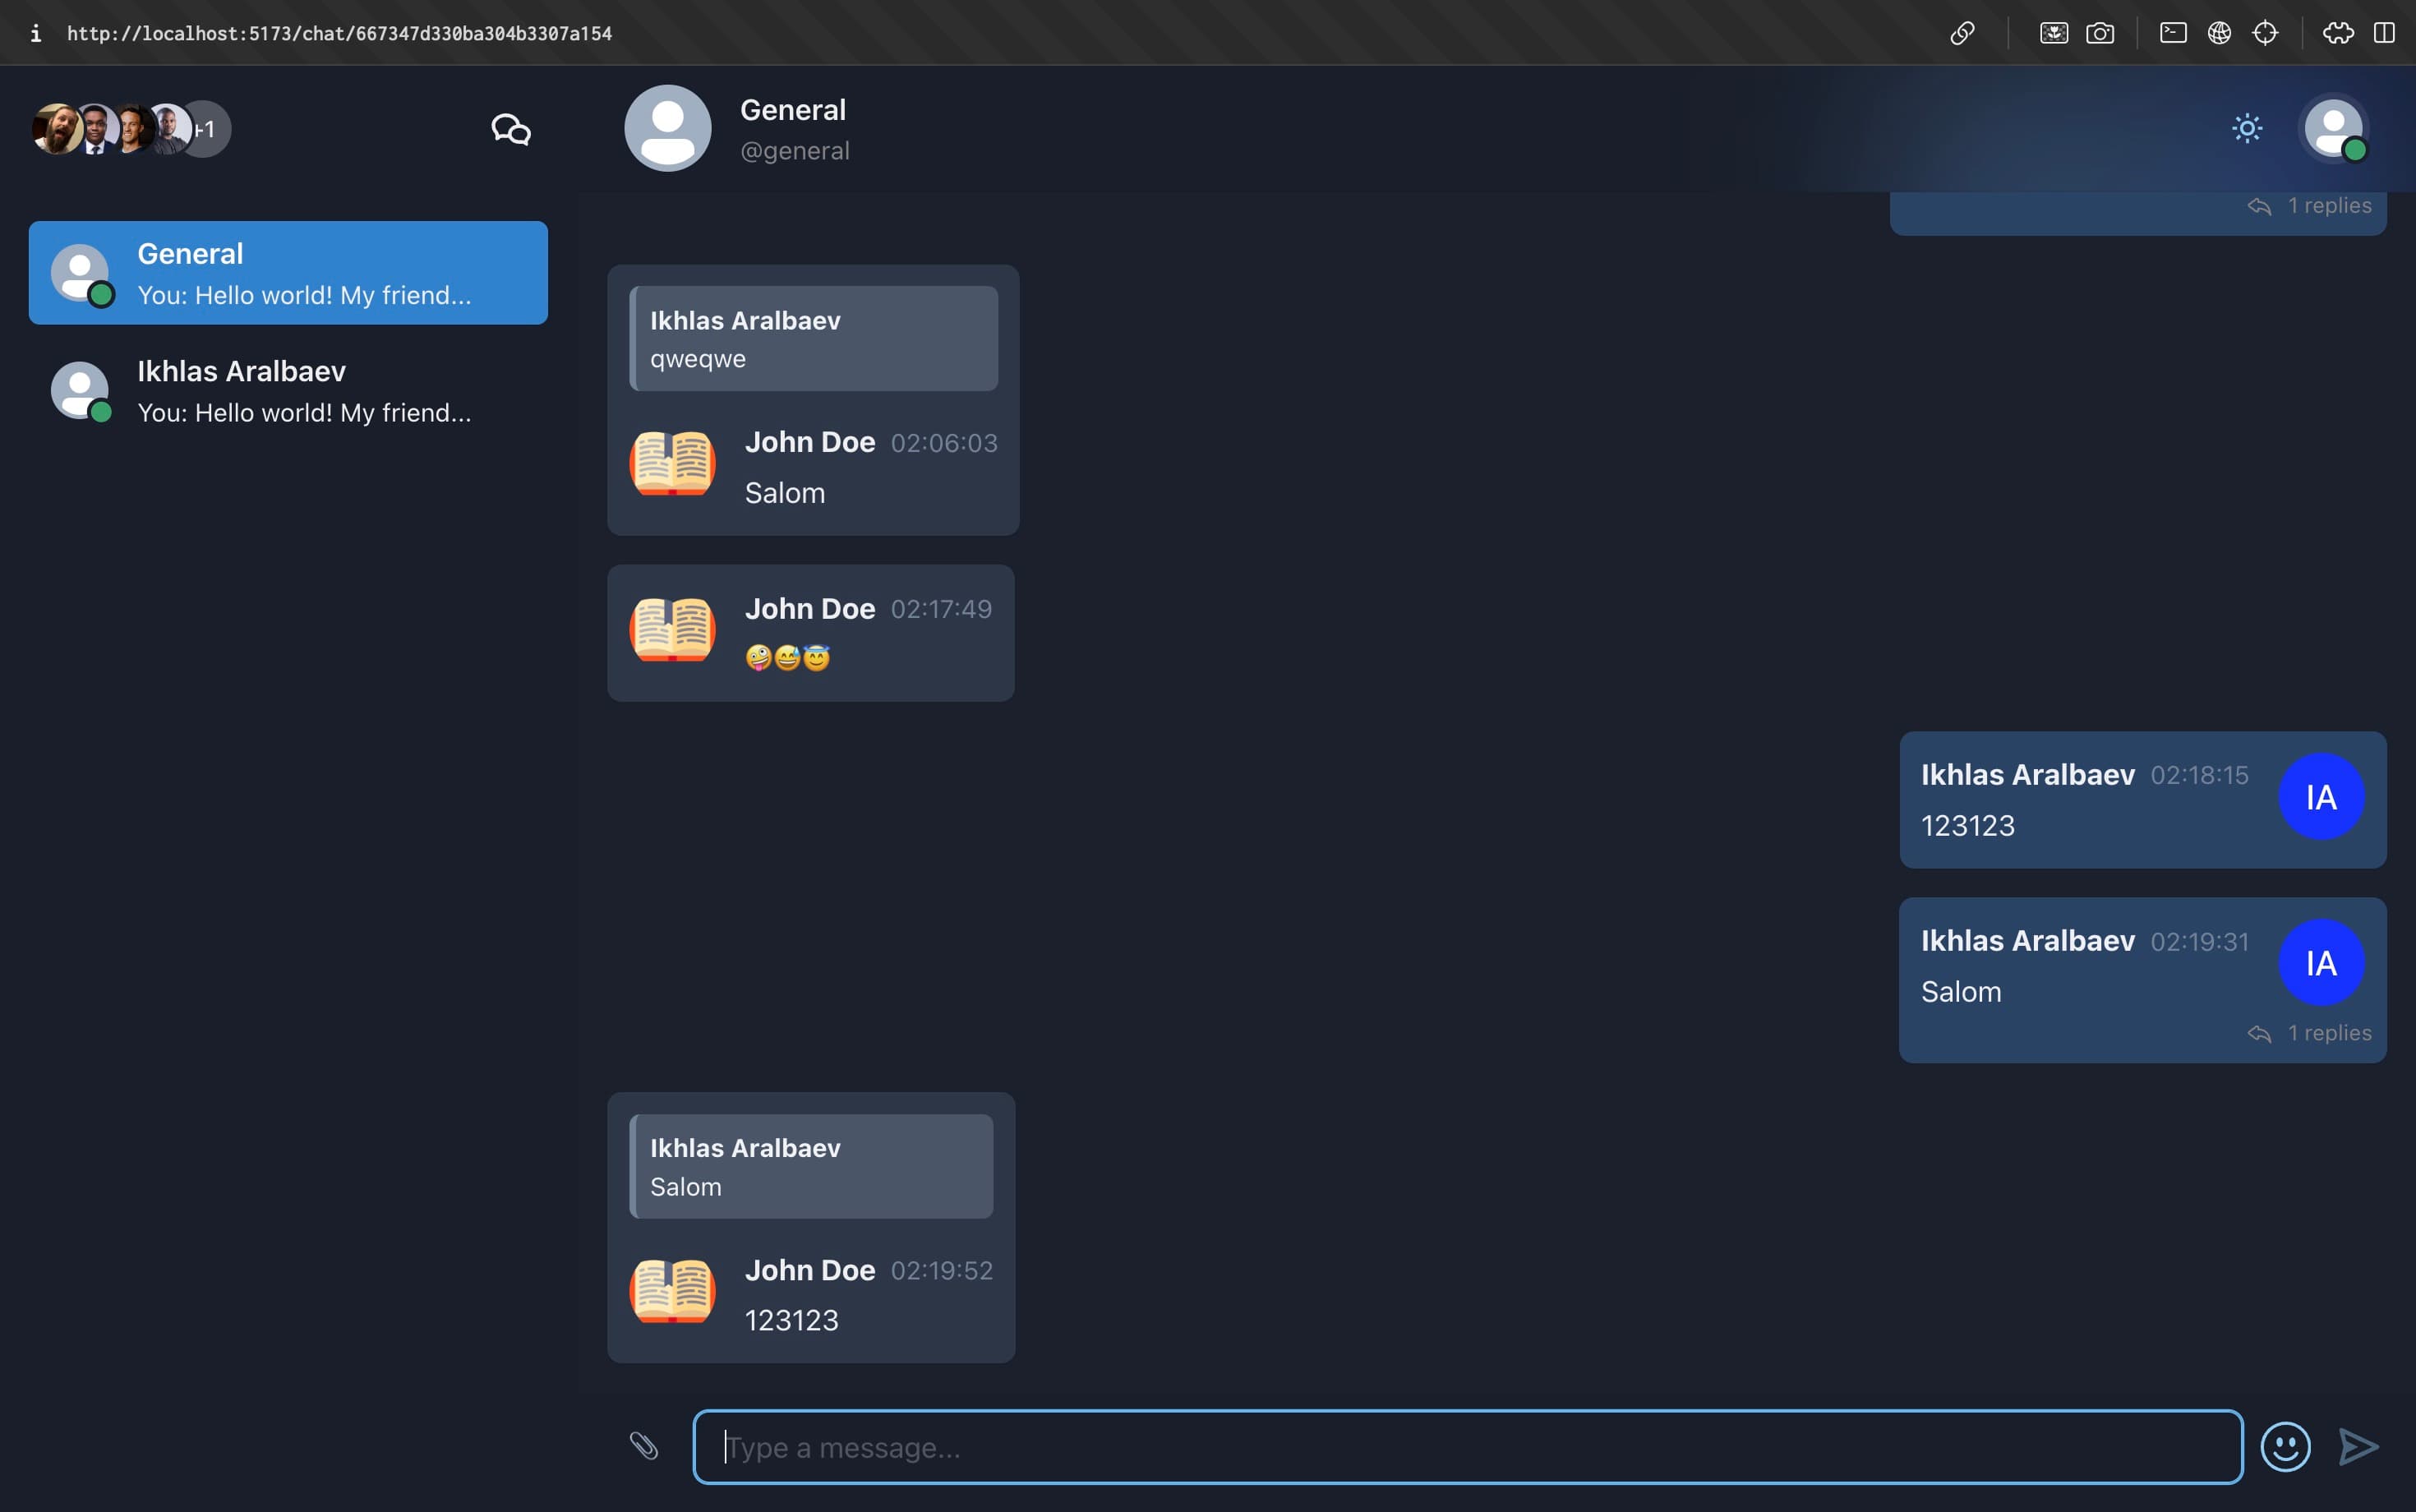This screenshot has width=2416, height=1512.
Task: Click the link icon in browser toolbar
Action: (x=1962, y=33)
